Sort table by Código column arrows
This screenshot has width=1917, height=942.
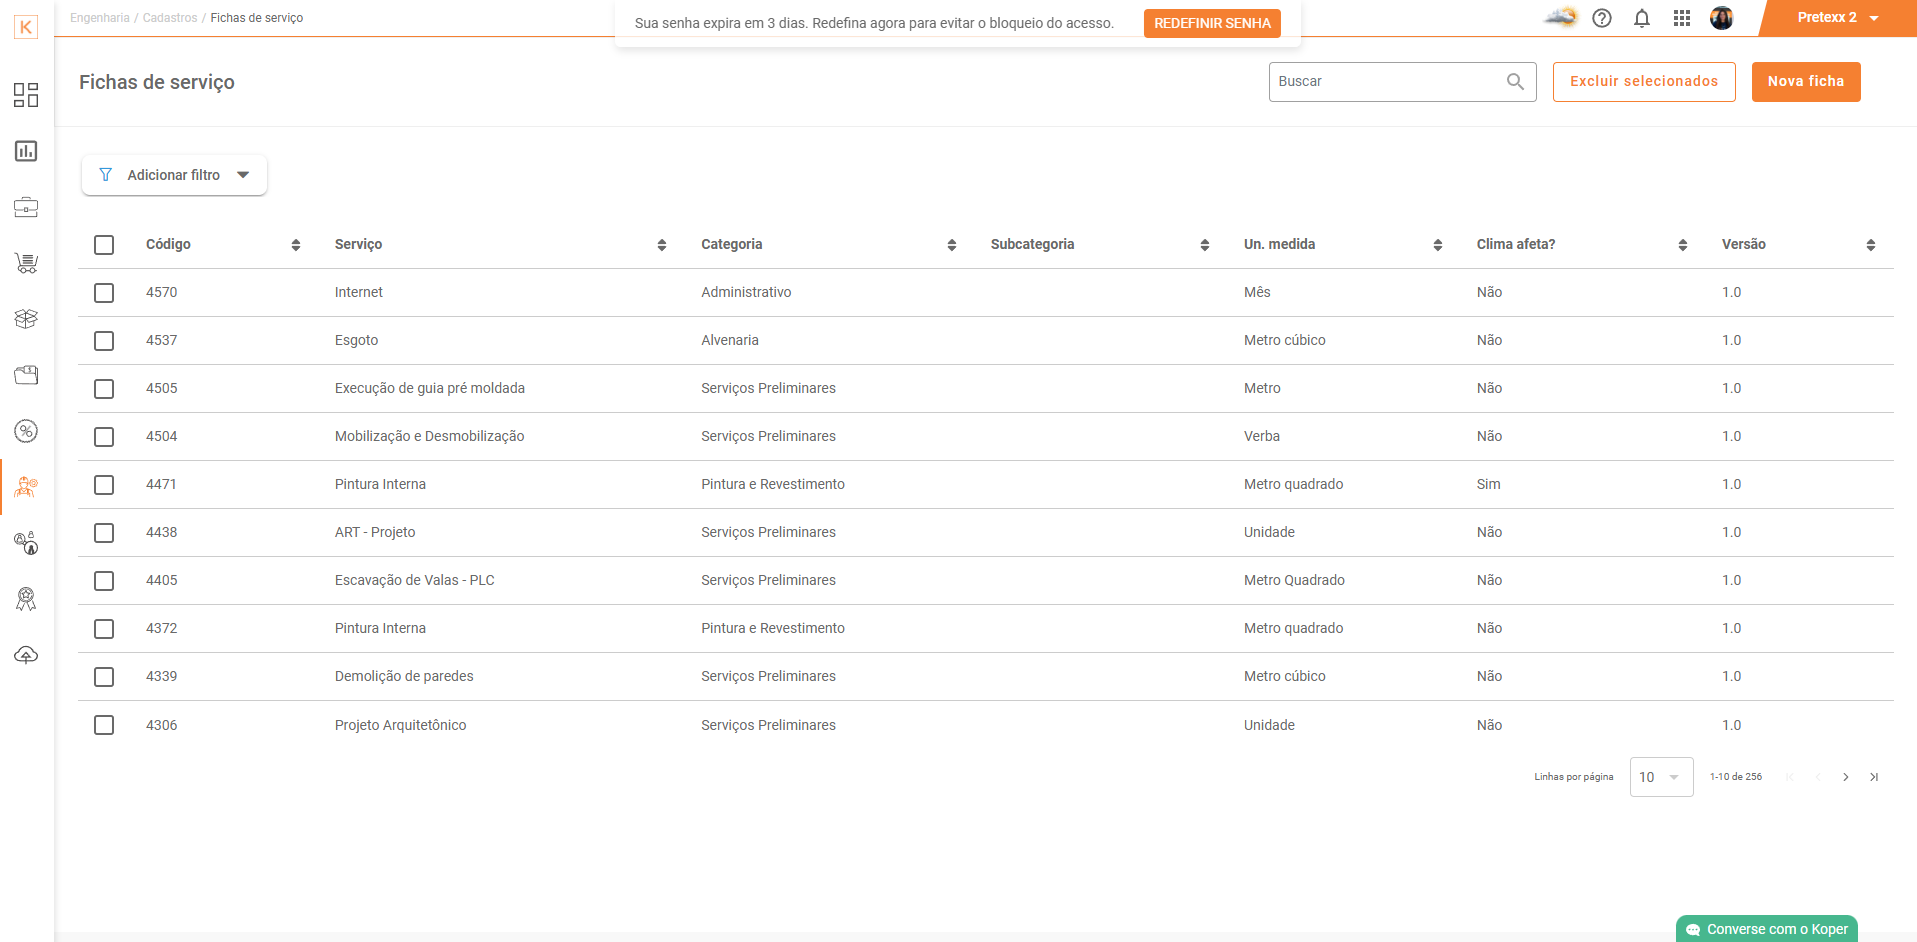(x=296, y=245)
